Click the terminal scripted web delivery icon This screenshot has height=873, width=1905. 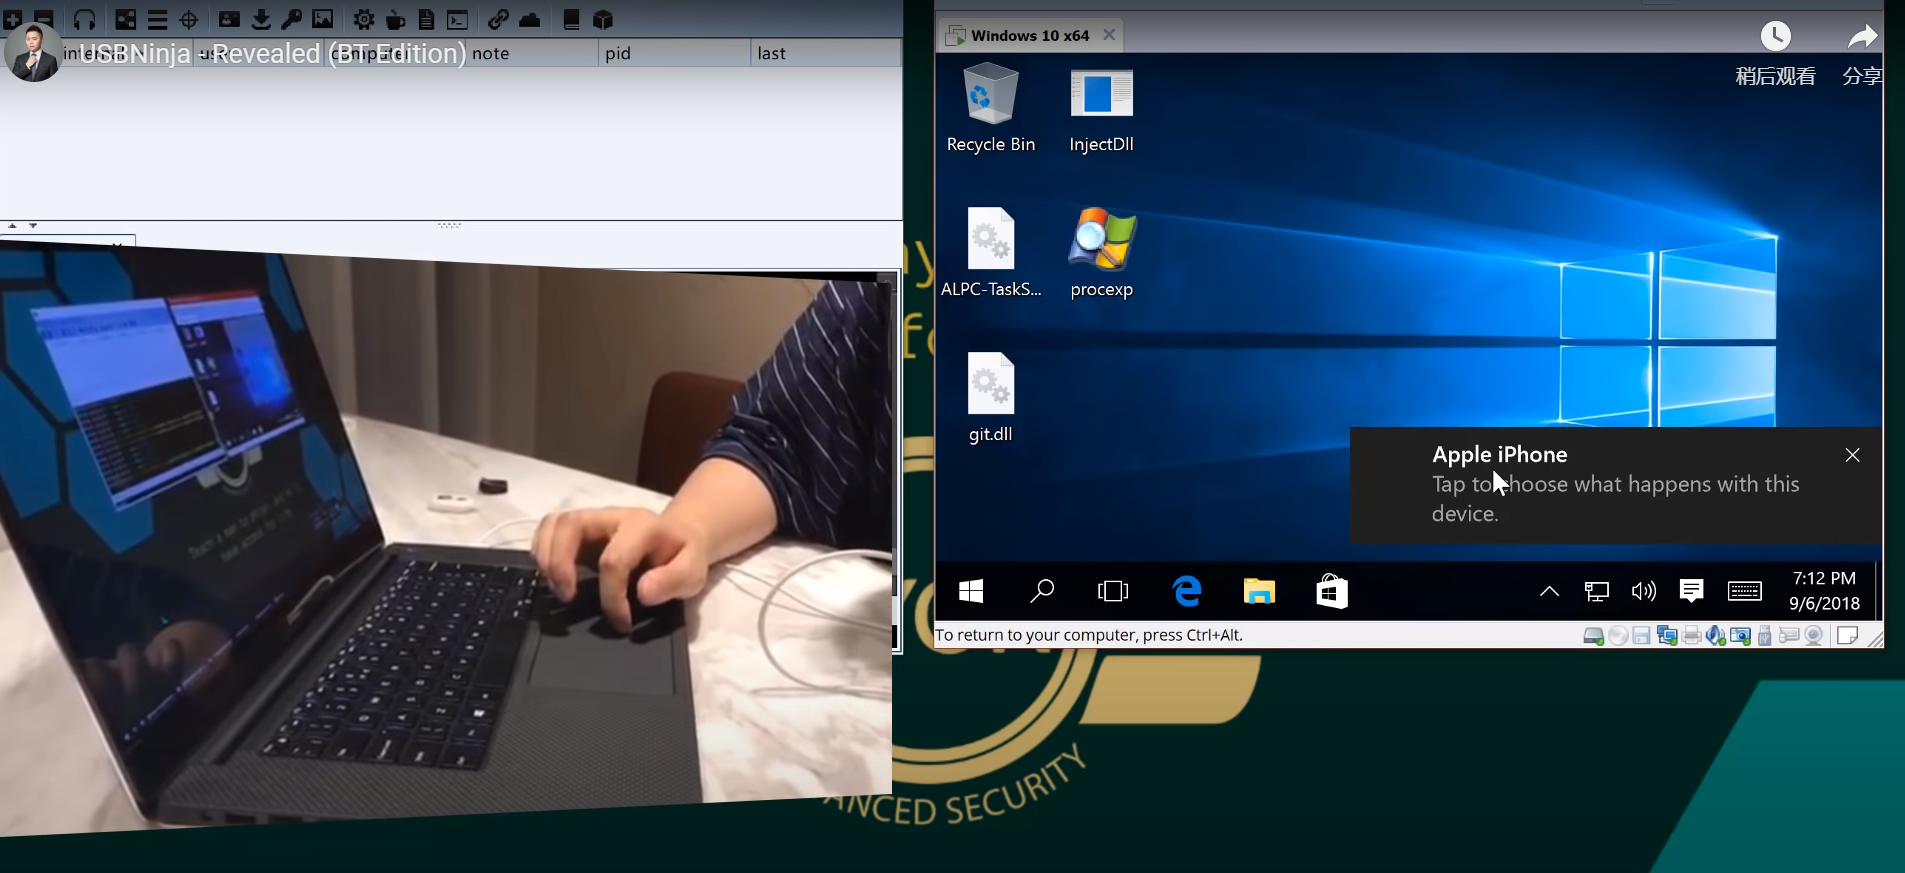(458, 19)
